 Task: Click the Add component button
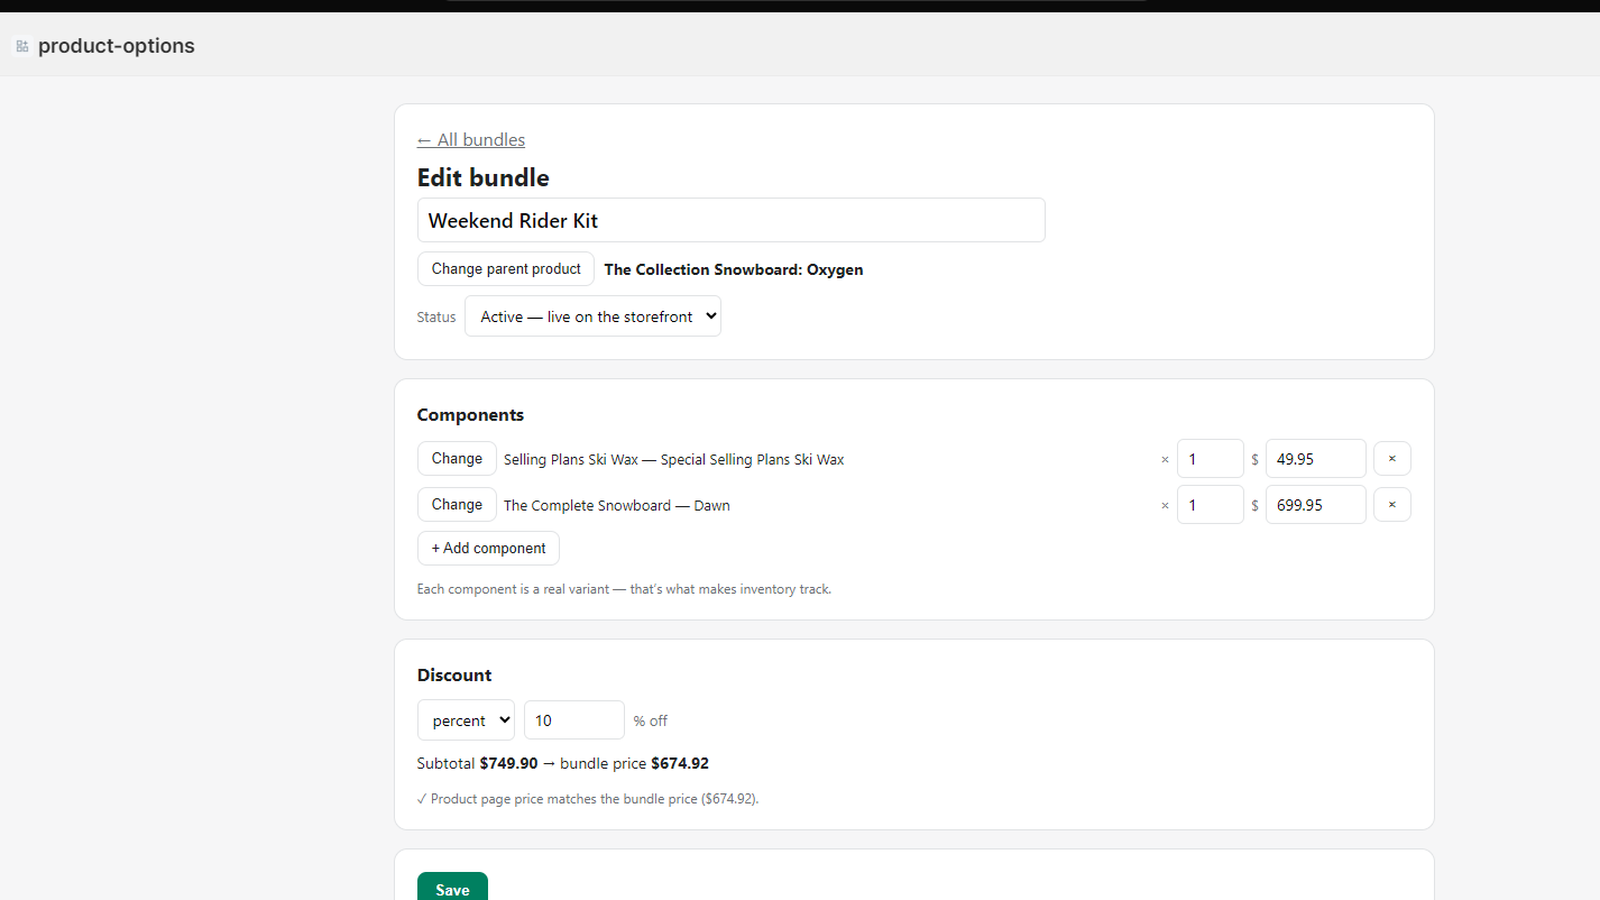pos(488,548)
